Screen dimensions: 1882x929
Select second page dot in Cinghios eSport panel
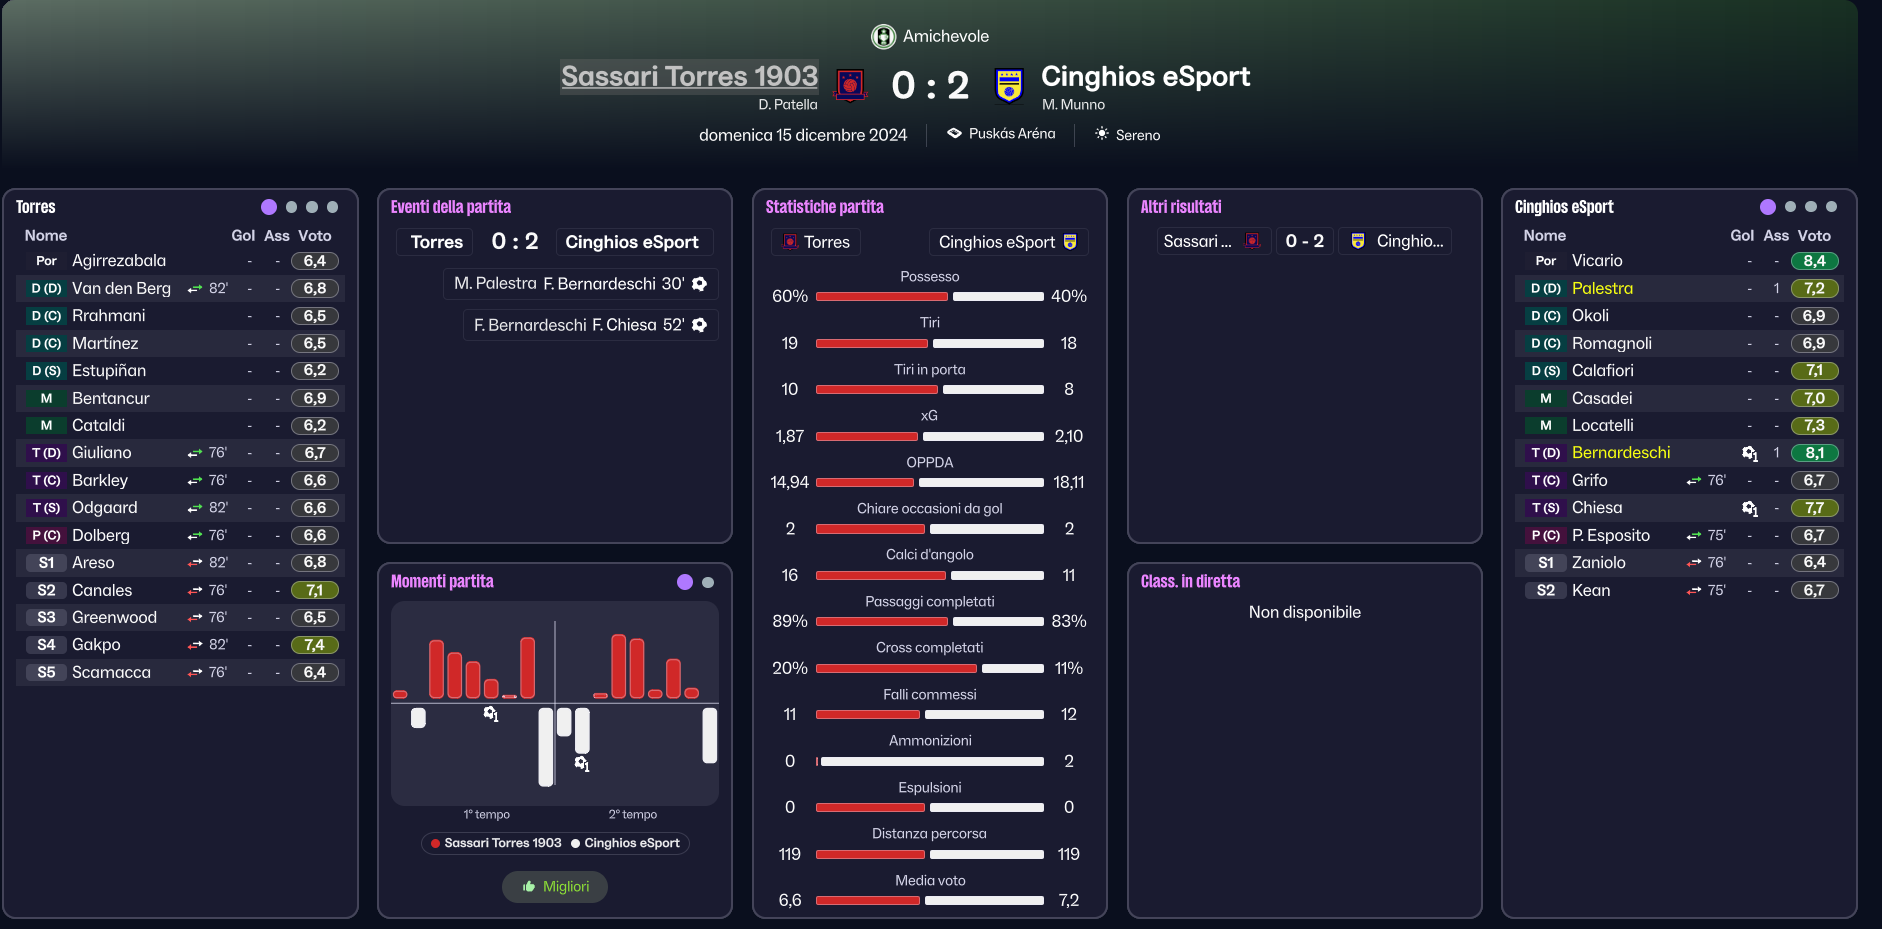tap(1790, 207)
